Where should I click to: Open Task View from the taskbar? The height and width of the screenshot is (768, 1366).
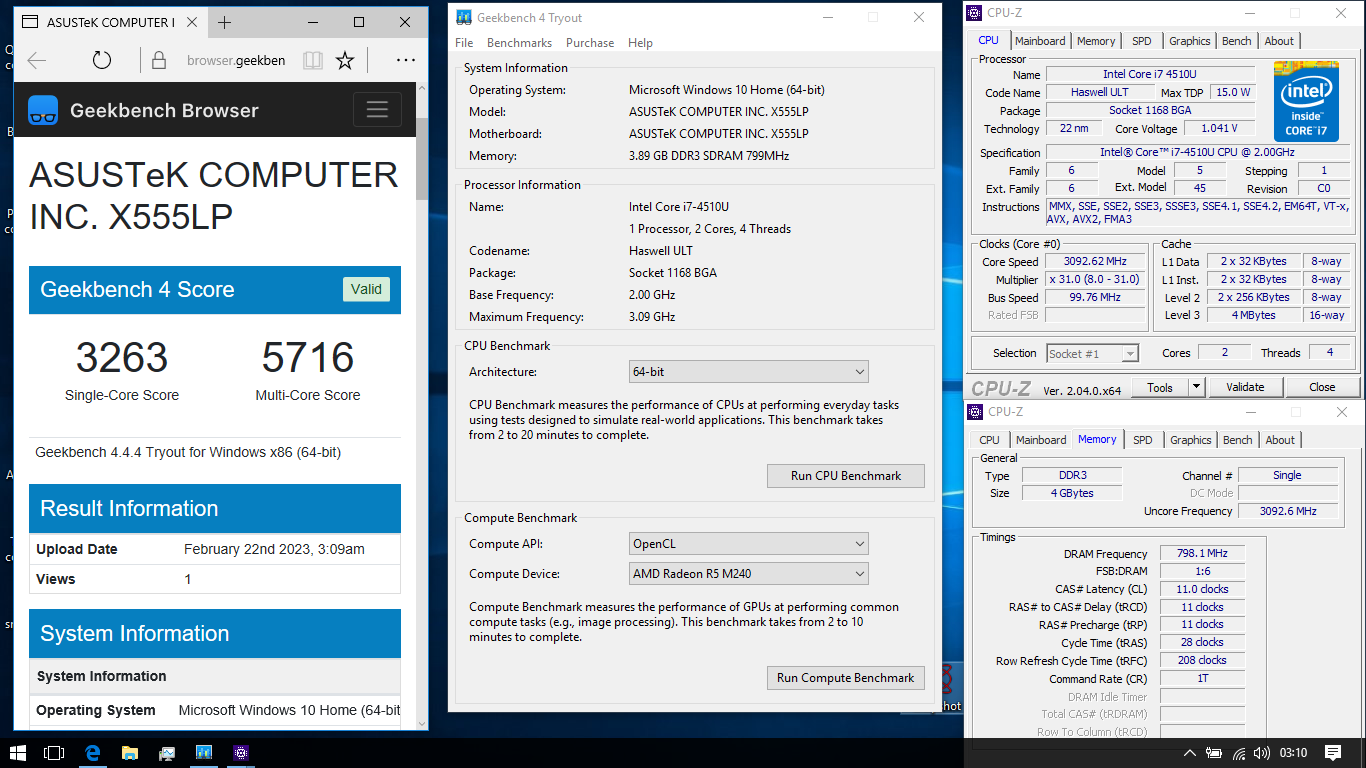[x=54, y=752]
